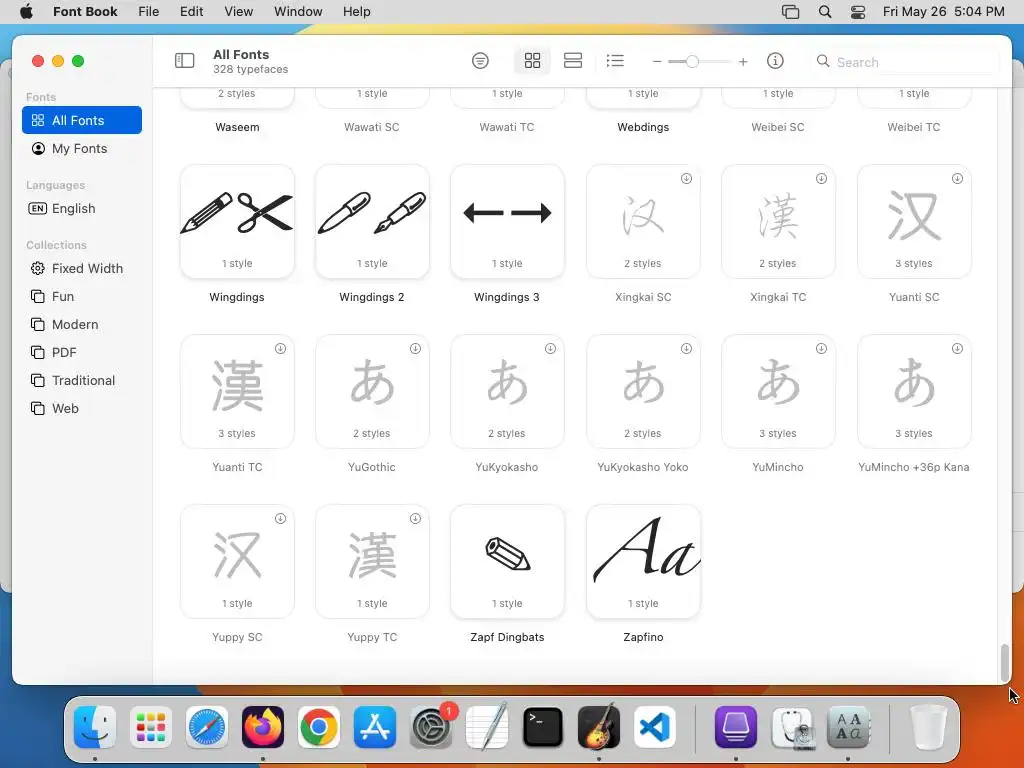The width and height of the screenshot is (1024, 768).
Task: Open the Fixed Width collection
Action: pos(82,268)
